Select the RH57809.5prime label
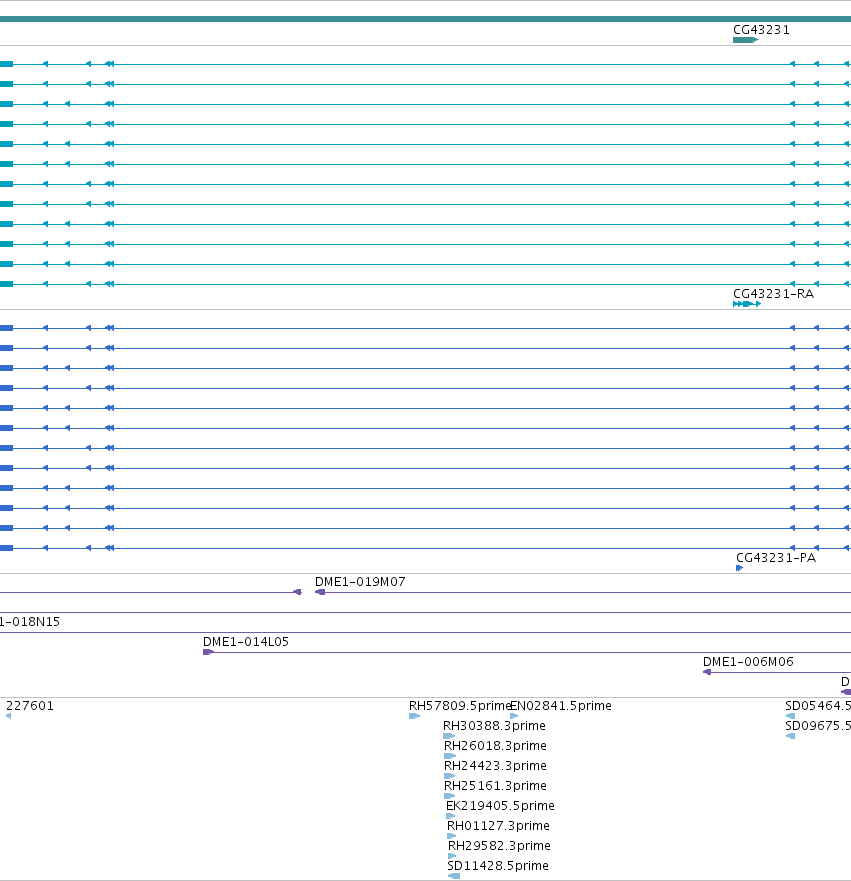This screenshot has height=881, width=851. [459, 706]
